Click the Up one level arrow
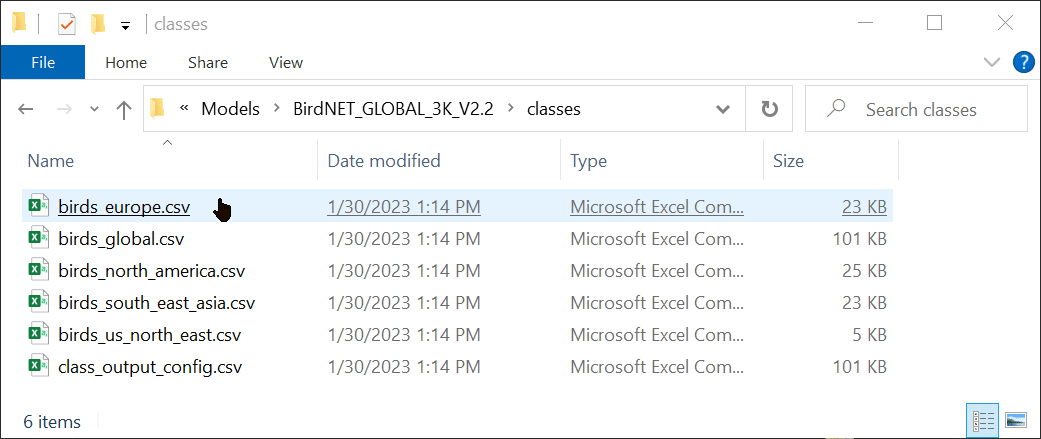1041x439 pixels. click(123, 109)
